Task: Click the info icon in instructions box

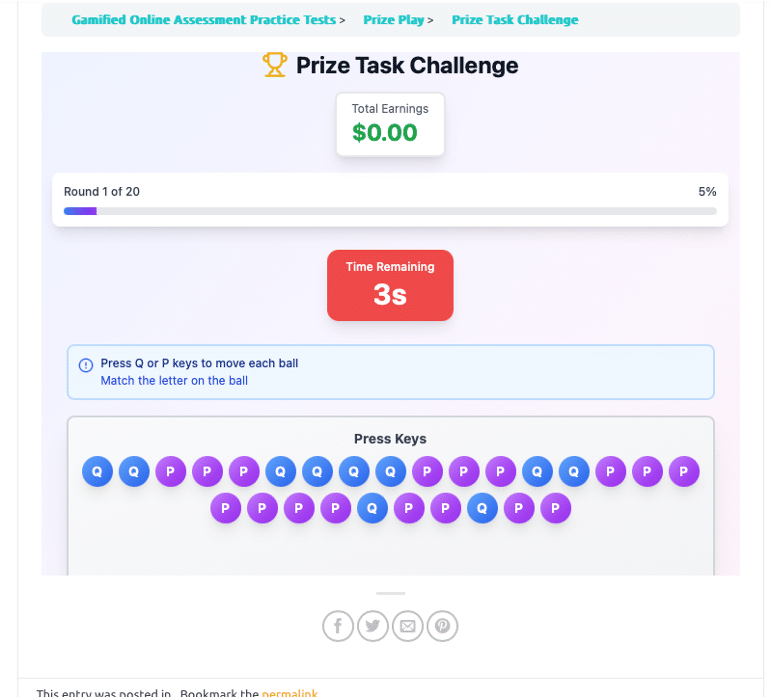Action: coord(86,365)
